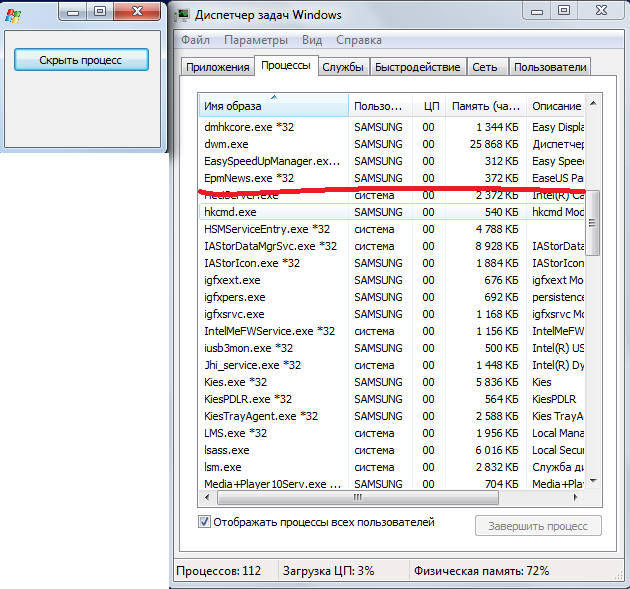Click the "25 868 КБ" memory value
Viewport: 630px width, 589px height.
(494, 144)
